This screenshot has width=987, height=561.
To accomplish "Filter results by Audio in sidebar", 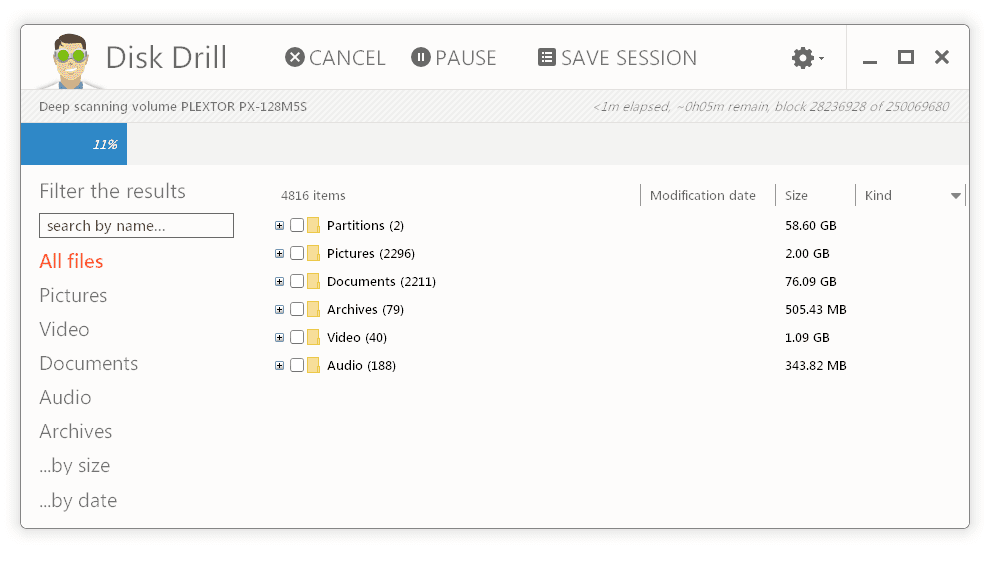I will (x=65, y=397).
